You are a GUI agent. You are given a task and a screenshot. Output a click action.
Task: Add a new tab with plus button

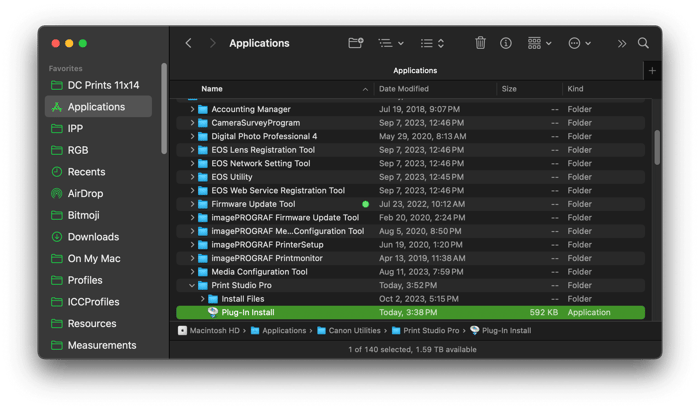click(652, 71)
